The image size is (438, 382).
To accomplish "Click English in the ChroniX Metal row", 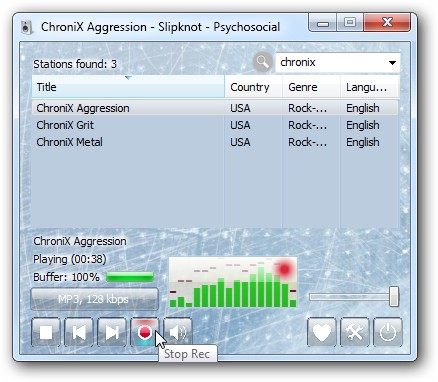I will coord(363,142).
